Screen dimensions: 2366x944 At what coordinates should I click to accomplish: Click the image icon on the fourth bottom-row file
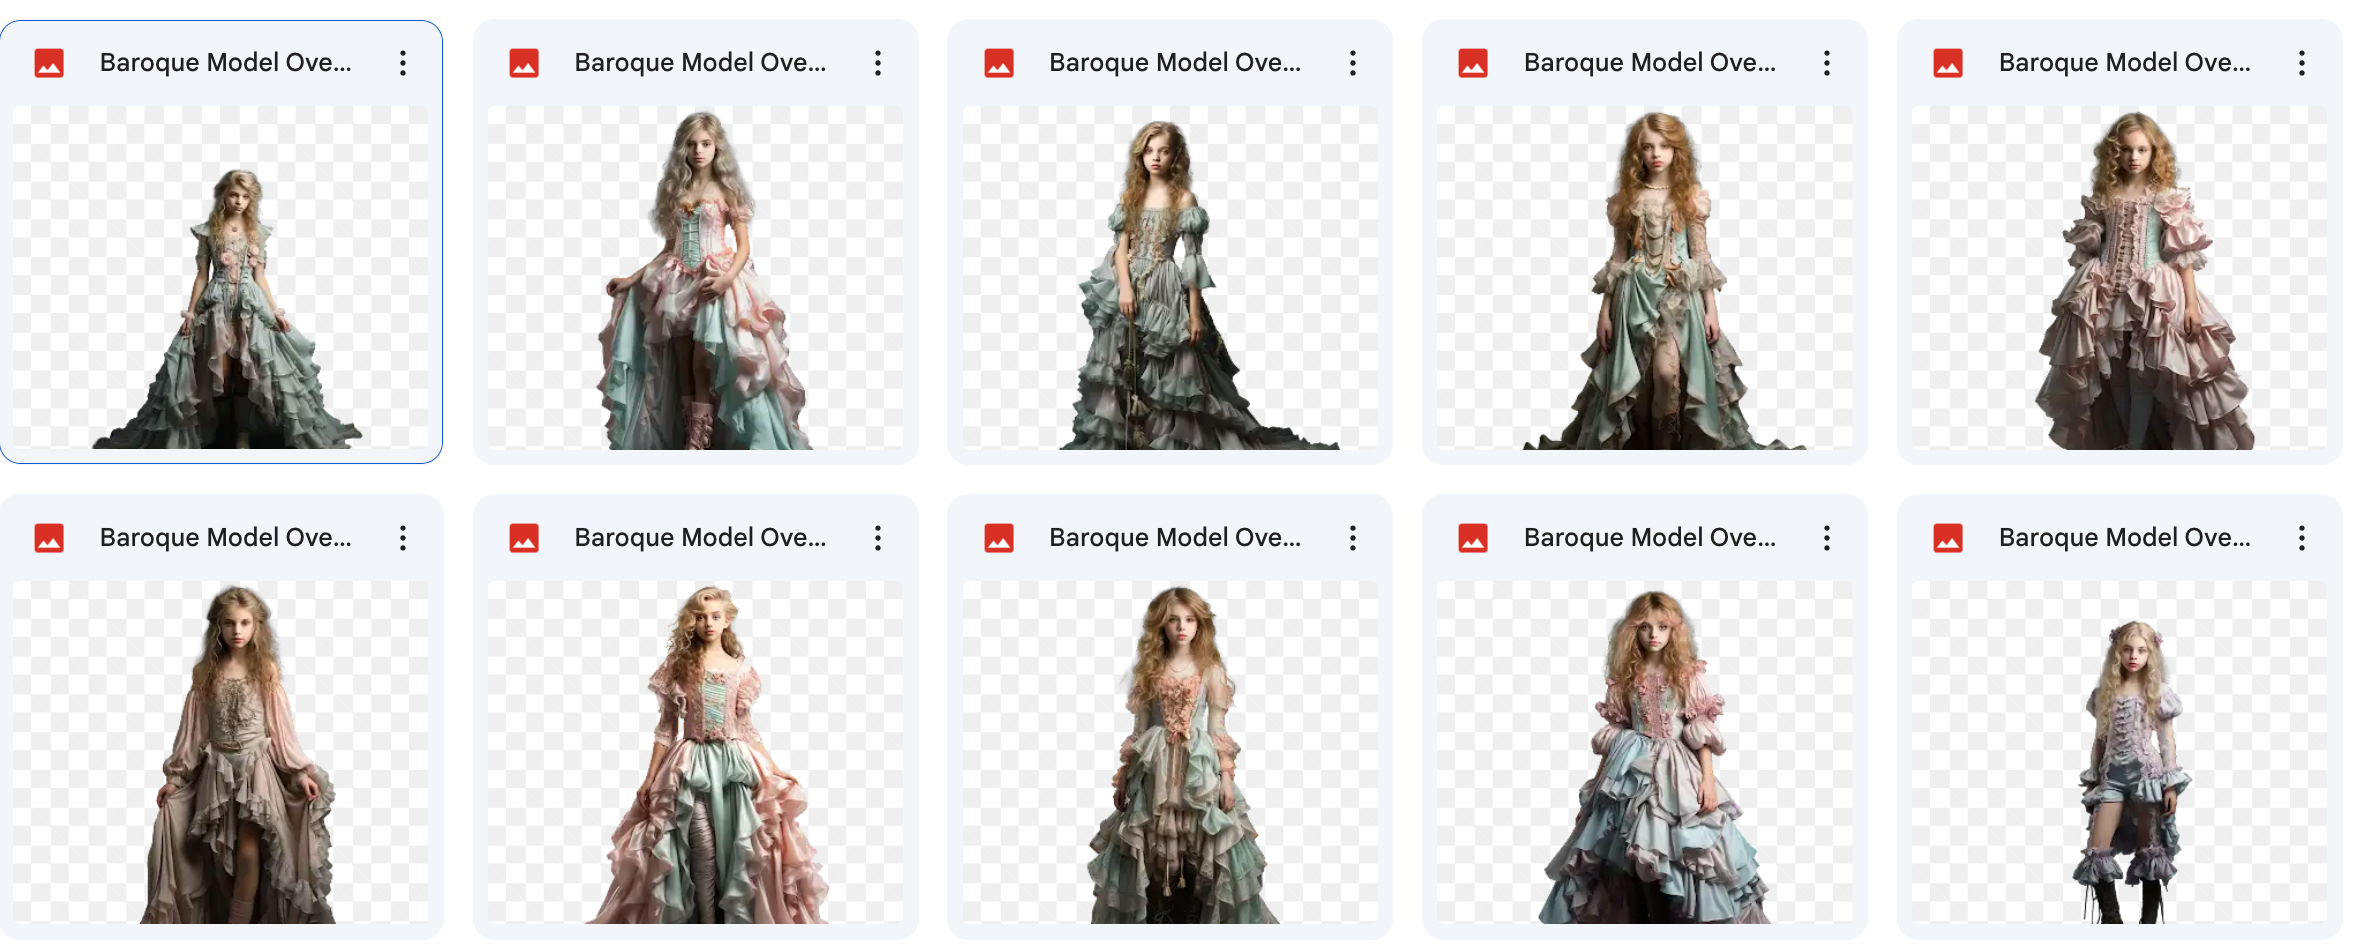pos(1474,537)
